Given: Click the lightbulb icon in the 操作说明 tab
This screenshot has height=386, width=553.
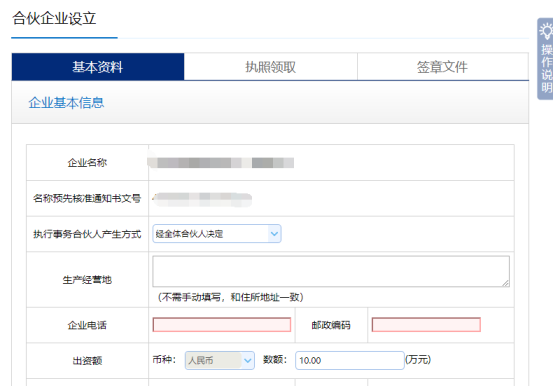Looking at the screenshot, I should 547,32.
